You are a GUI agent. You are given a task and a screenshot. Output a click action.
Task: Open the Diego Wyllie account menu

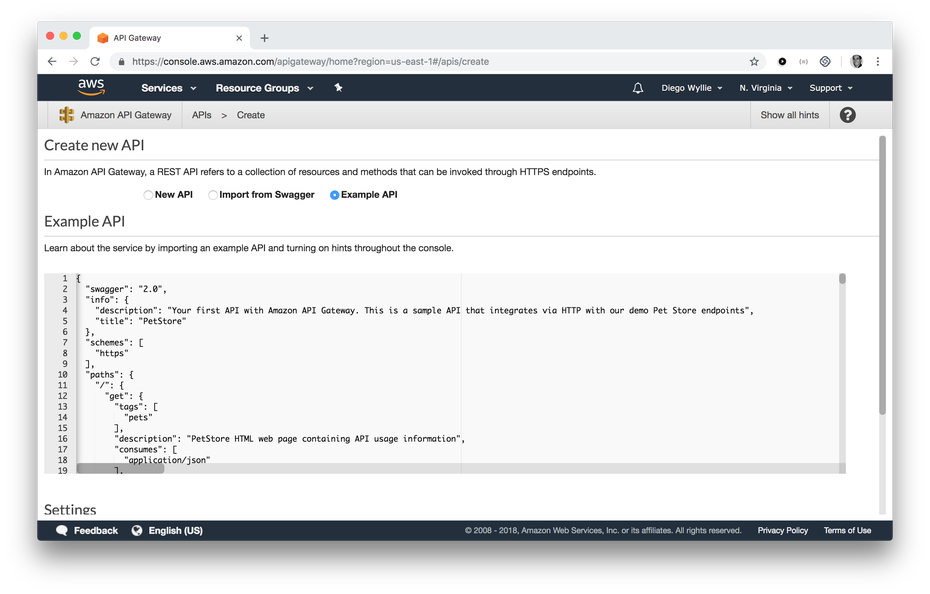tap(692, 88)
